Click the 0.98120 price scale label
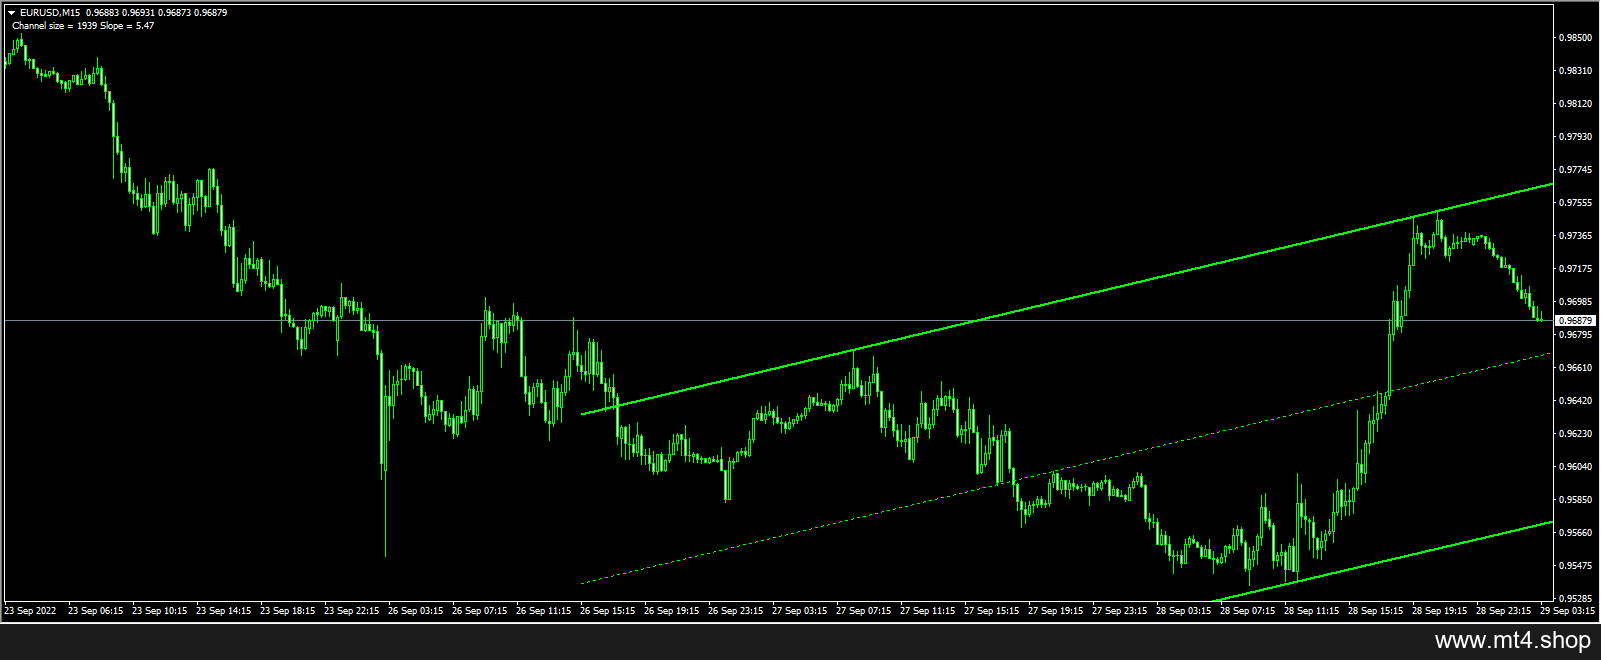Image resolution: width=1601 pixels, height=660 pixels. click(1575, 104)
